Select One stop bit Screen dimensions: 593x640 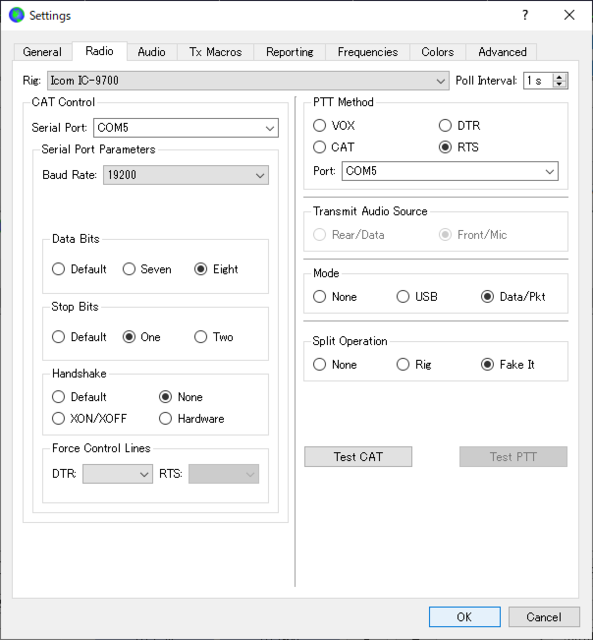142,337
